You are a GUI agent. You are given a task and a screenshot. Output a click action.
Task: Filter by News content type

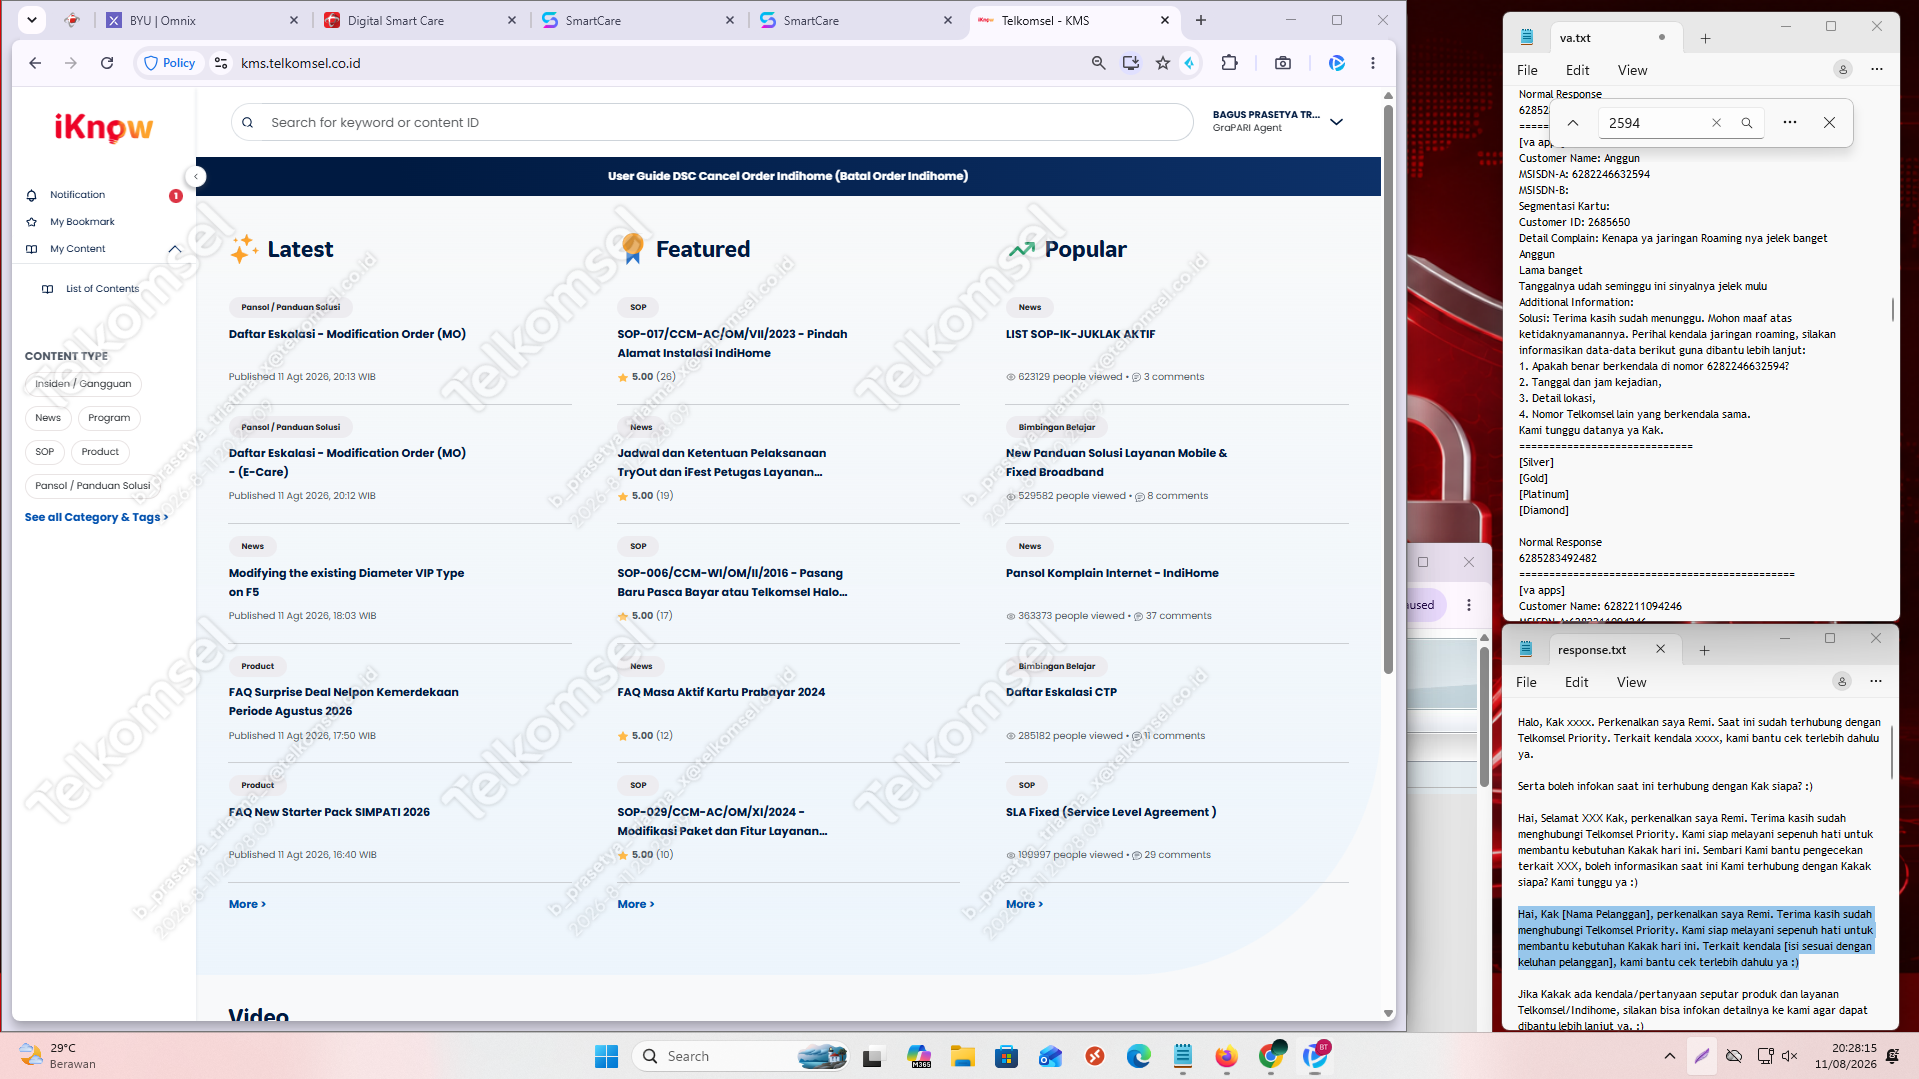coord(48,418)
